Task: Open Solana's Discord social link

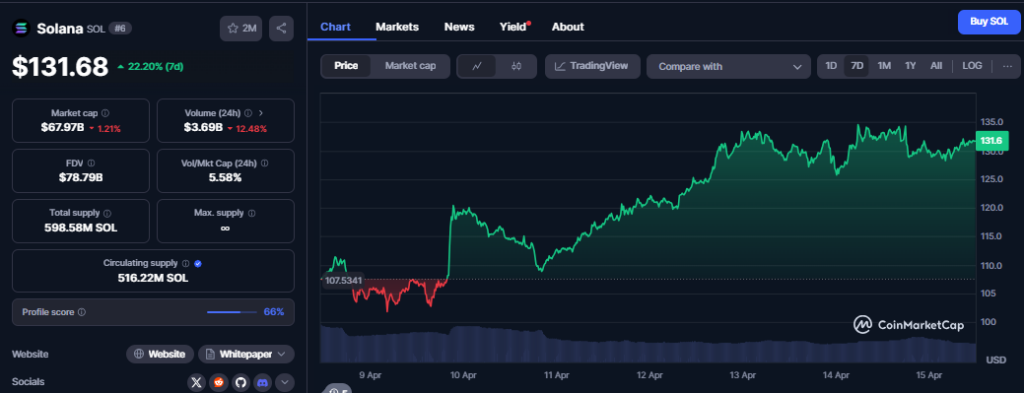Action: tap(263, 382)
